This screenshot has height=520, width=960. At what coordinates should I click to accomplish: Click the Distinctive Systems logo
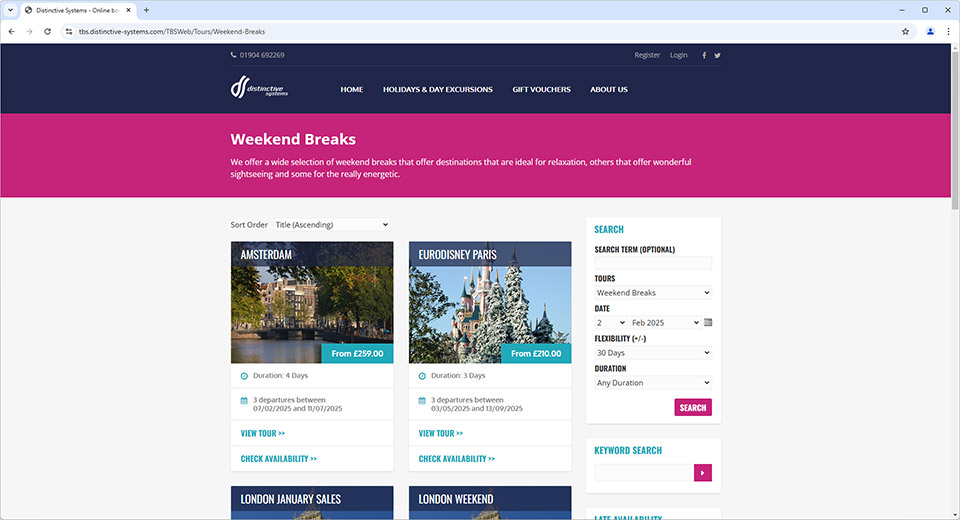click(259, 87)
